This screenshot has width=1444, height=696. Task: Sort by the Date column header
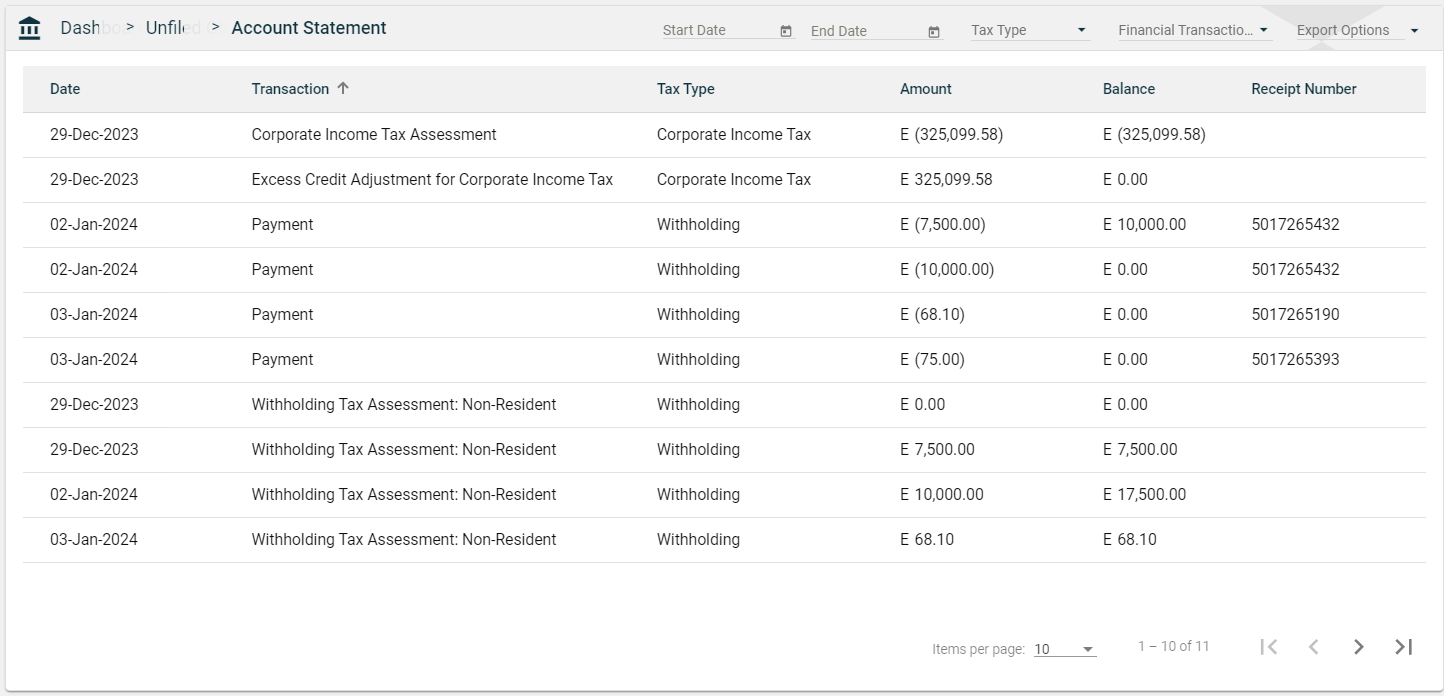(x=65, y=89)
